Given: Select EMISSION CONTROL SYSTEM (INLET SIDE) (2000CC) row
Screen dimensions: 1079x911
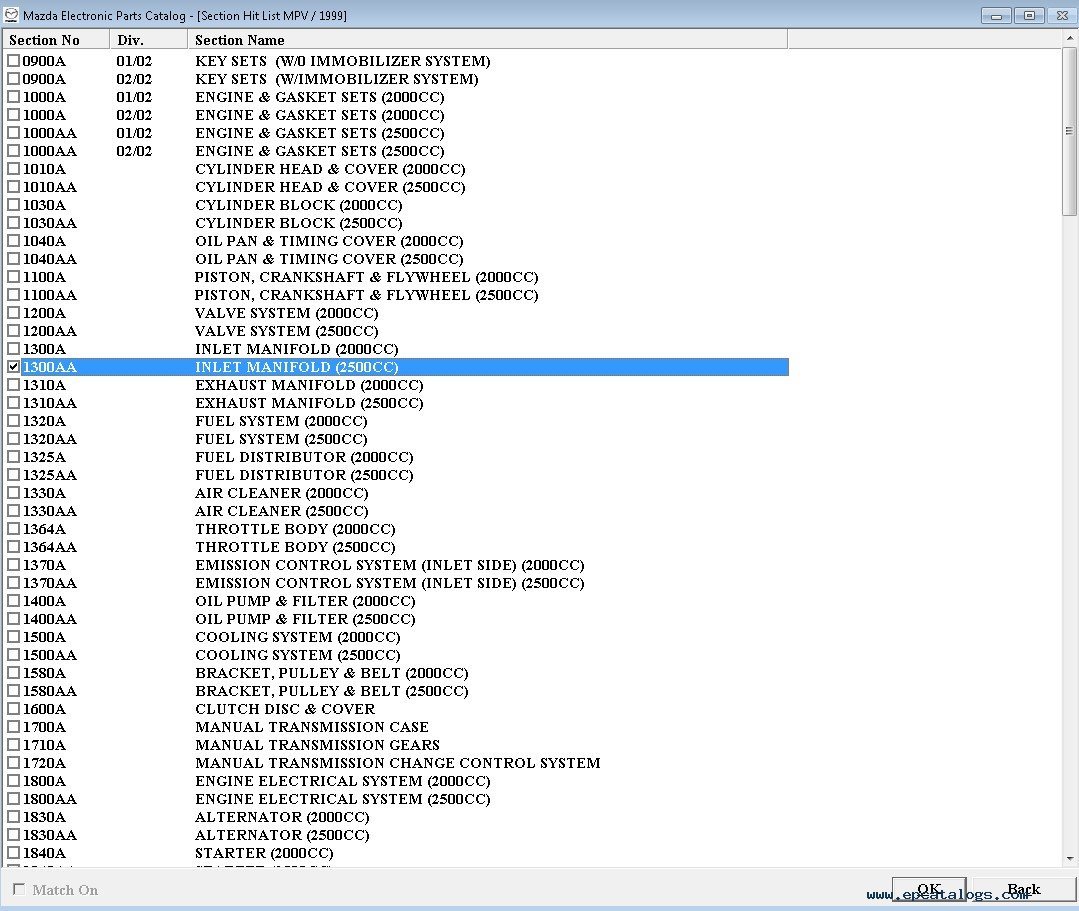Looking at the screenshot, I should [x=396, y=565].
